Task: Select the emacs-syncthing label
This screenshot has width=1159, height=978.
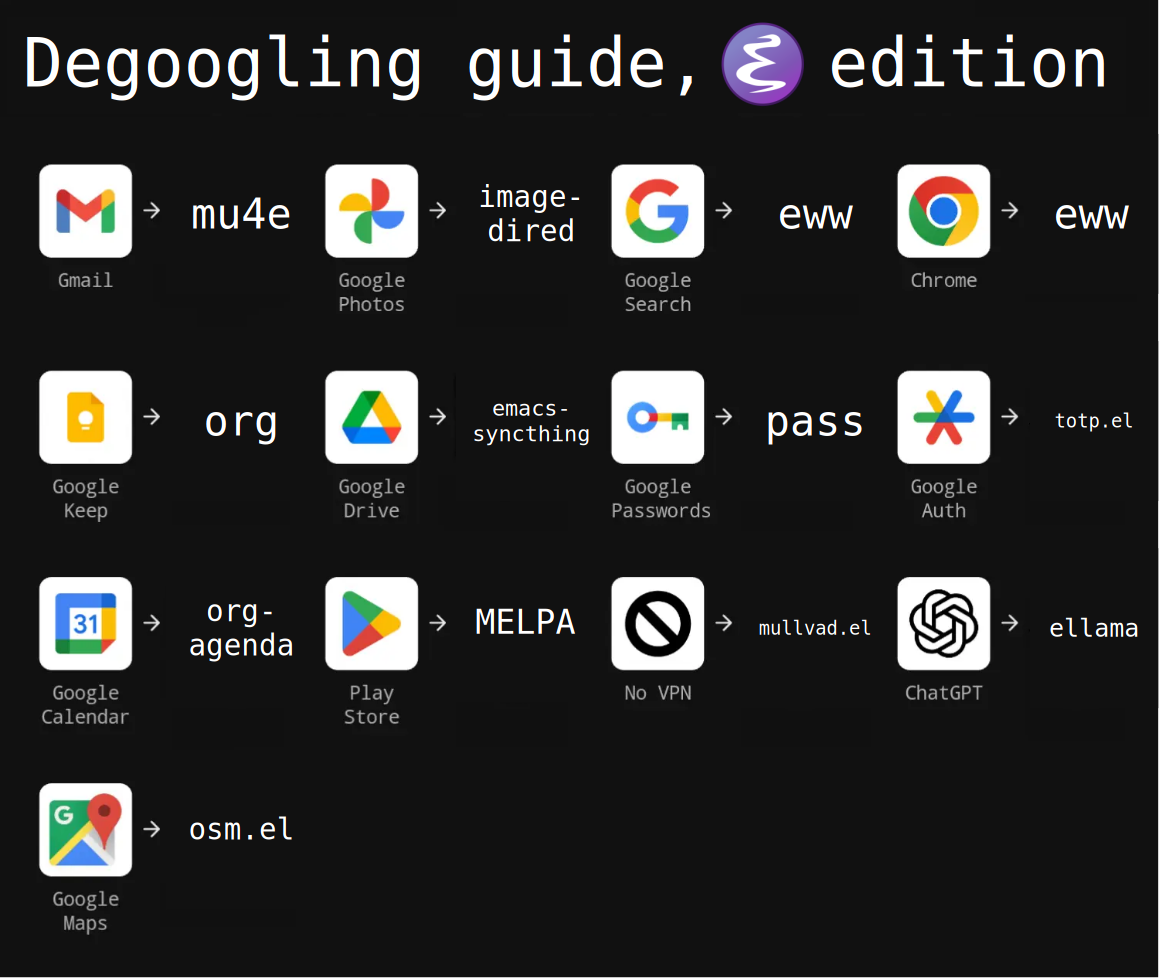Action: click(531, 421)
